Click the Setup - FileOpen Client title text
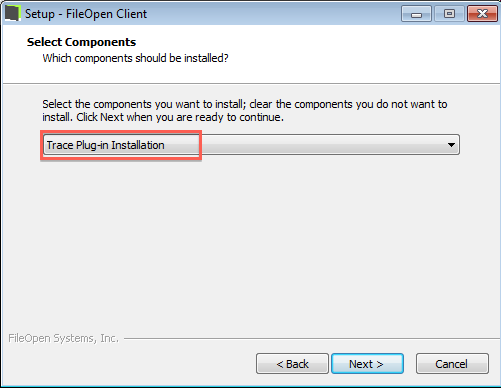The image size is (501, 388). (x=86, y=14)
